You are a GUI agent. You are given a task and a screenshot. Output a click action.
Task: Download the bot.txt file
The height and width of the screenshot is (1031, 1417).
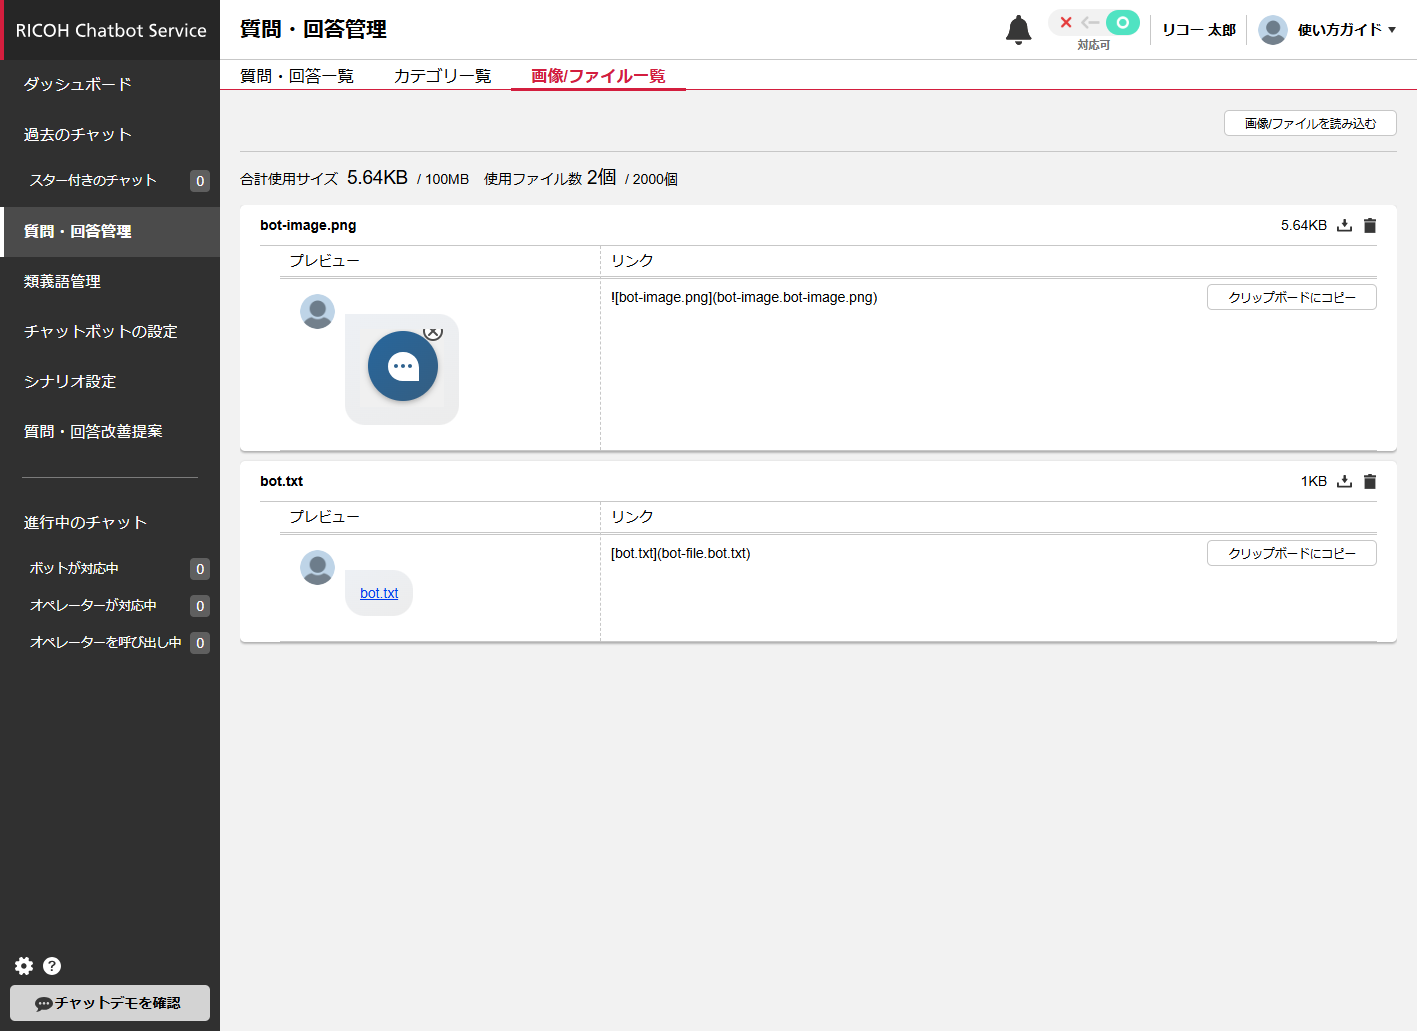pos(1345,482)
